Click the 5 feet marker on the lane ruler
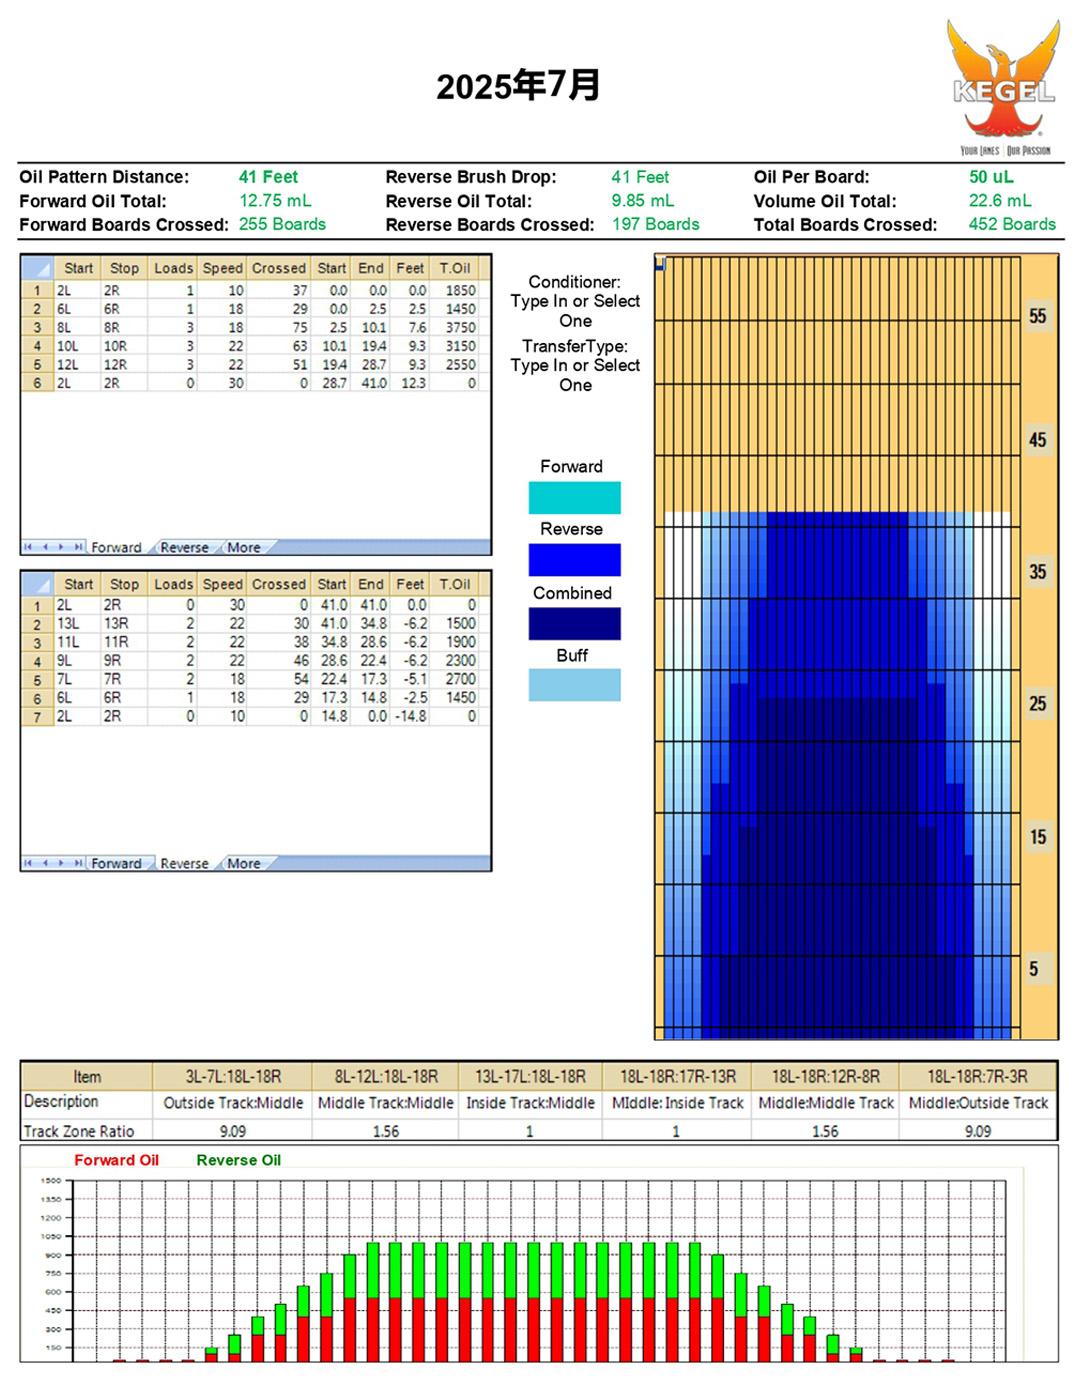Viewport: 1080px width, 1397px height. pos(1034,969)
